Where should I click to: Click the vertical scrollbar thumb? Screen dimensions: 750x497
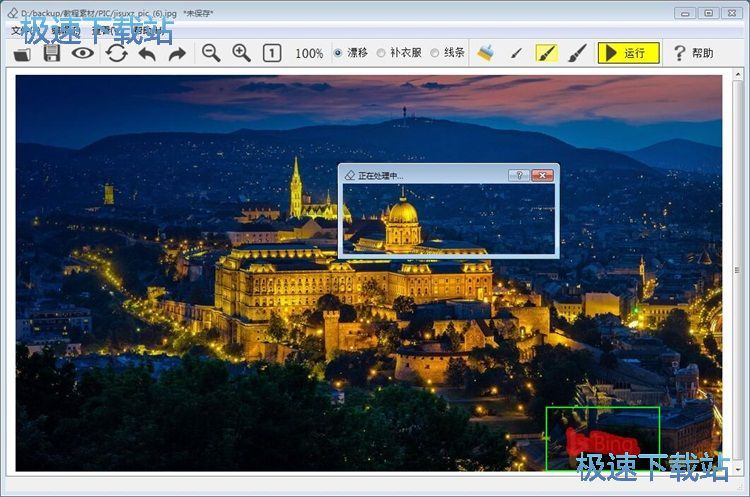pyautogui.click(x=737, y=270)
